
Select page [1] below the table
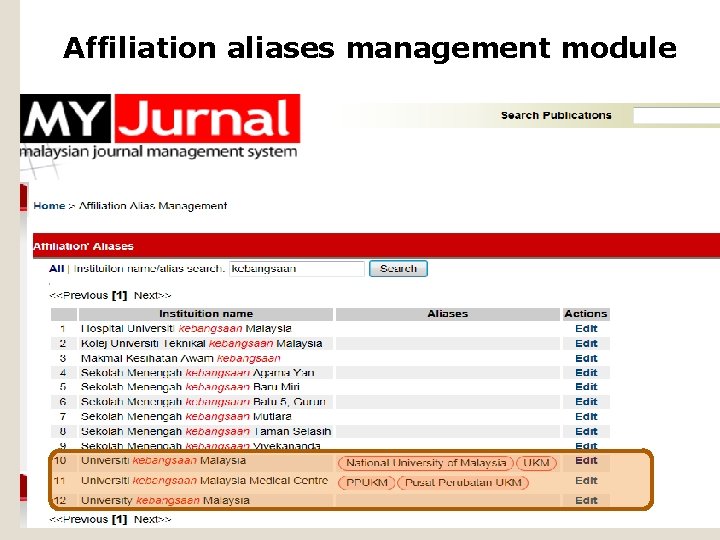click(x=119, y=519)
